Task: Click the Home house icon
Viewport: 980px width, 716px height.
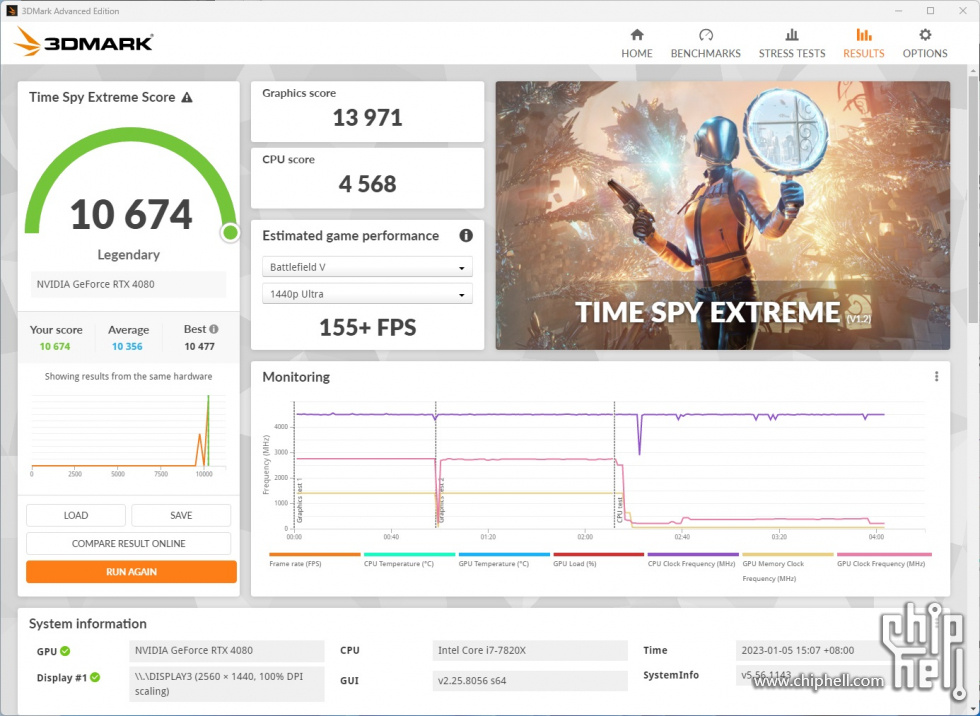Action: 637,34
